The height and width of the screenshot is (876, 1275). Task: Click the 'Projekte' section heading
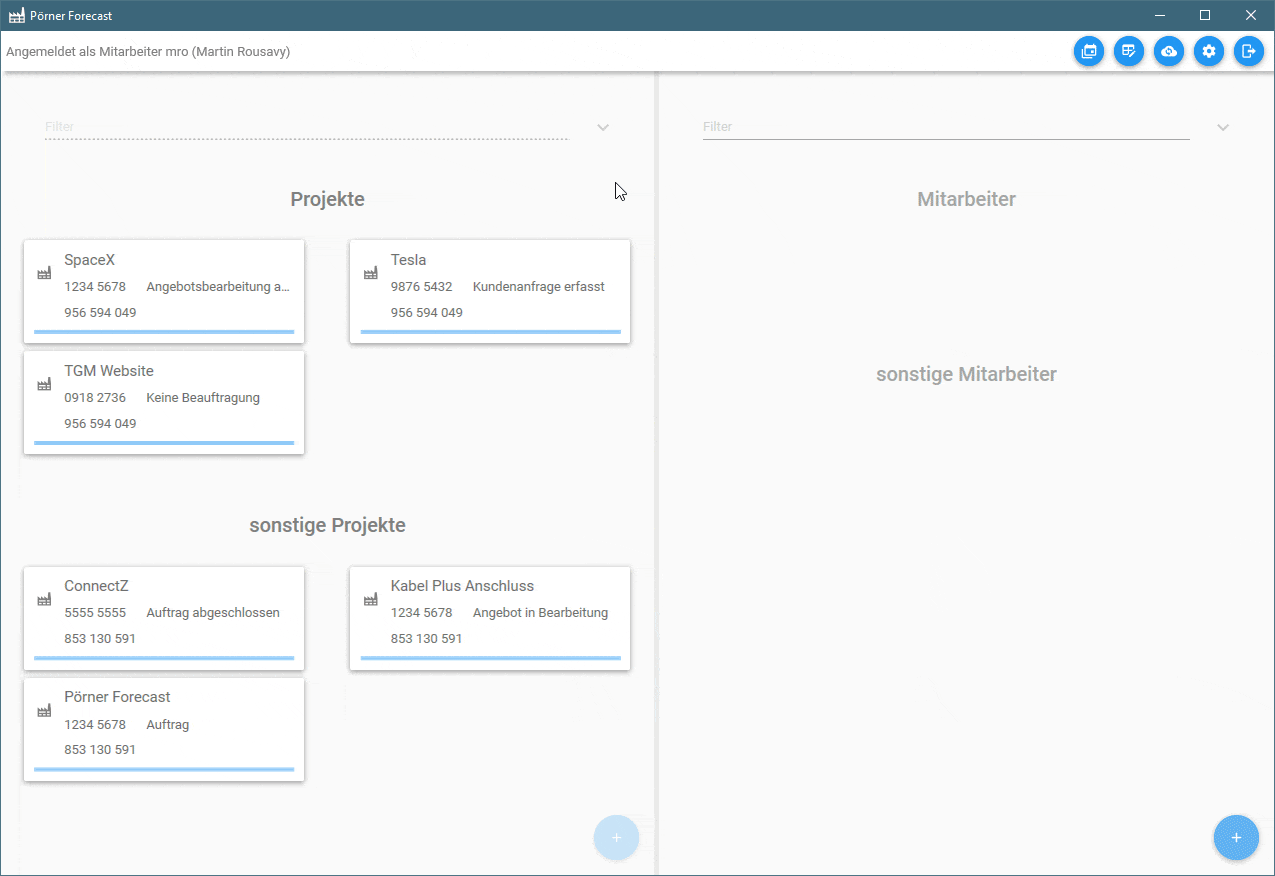click(328, 199)
